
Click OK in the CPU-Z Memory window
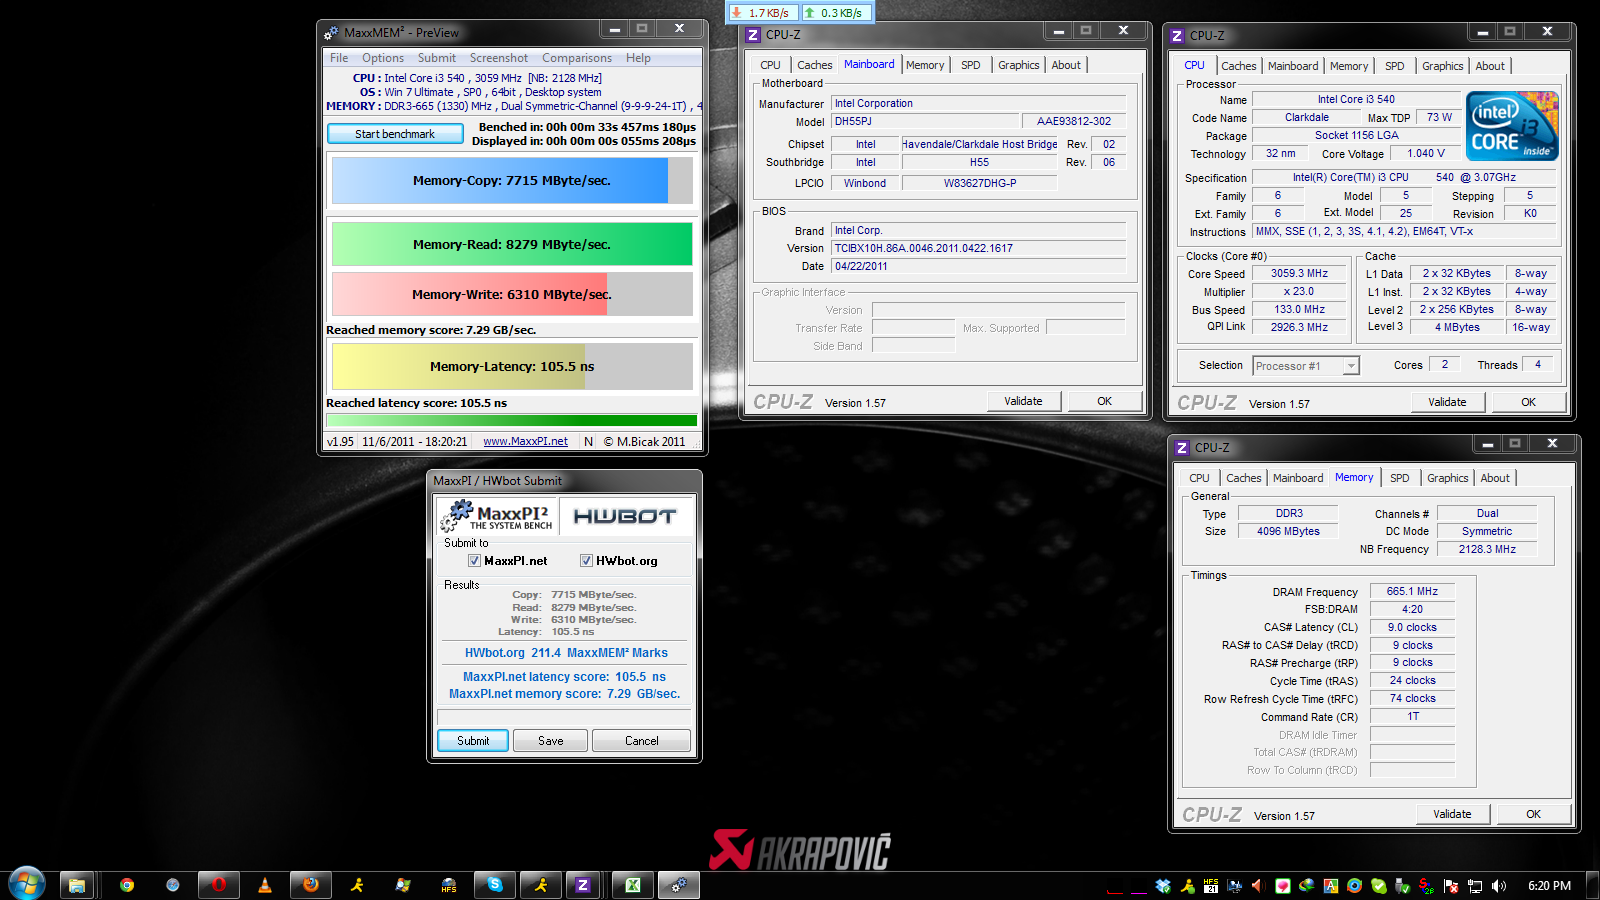pyautogui.click(x=1533, y=814)
